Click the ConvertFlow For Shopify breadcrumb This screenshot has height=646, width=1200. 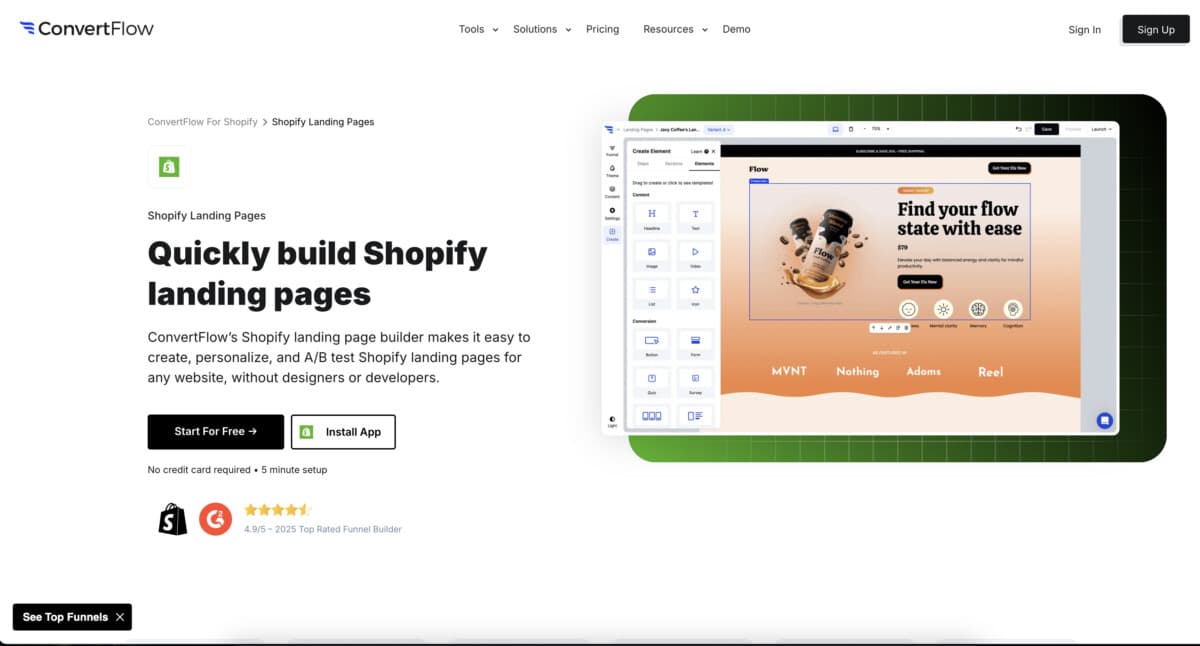coord(202,122)
